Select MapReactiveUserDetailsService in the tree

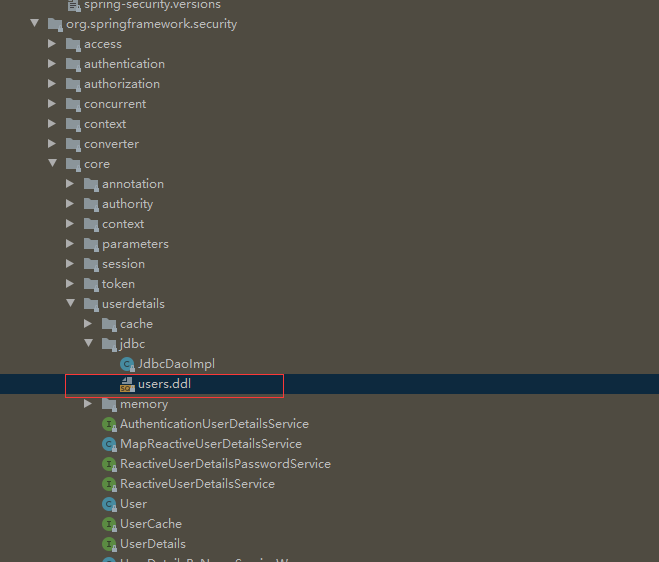click(x=211, y=443)
